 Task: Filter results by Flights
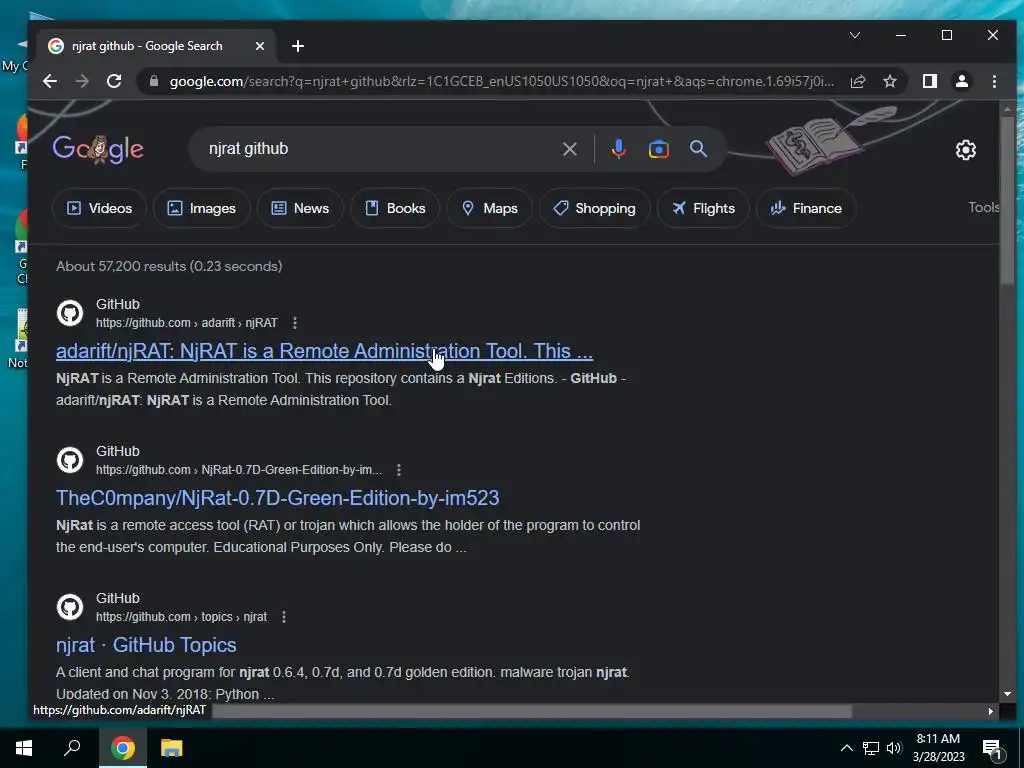pos(703,208)
